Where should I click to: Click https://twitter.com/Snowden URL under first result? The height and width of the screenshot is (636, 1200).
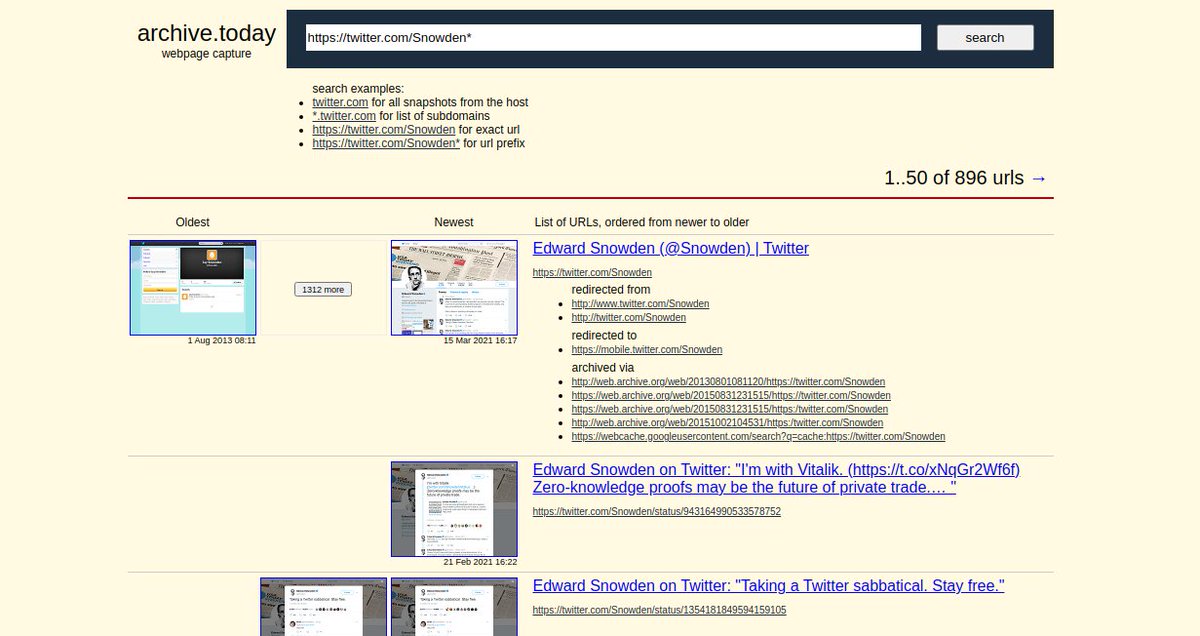[592, 273]
